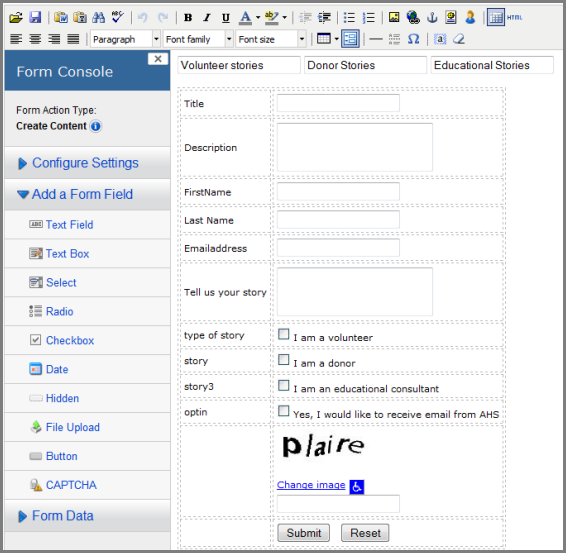The image size is (566, 553).
Task: Click the Change image link
Action: [311, 485]
